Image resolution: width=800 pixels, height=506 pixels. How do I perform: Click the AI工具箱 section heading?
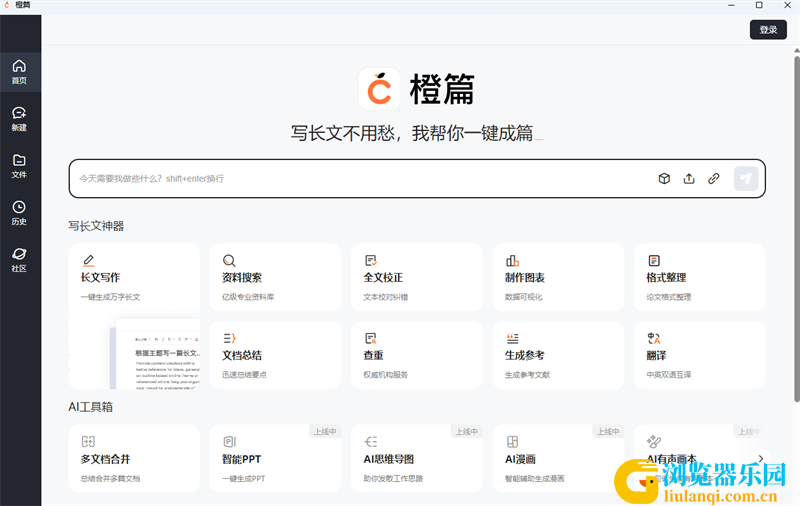coord(91,407)
